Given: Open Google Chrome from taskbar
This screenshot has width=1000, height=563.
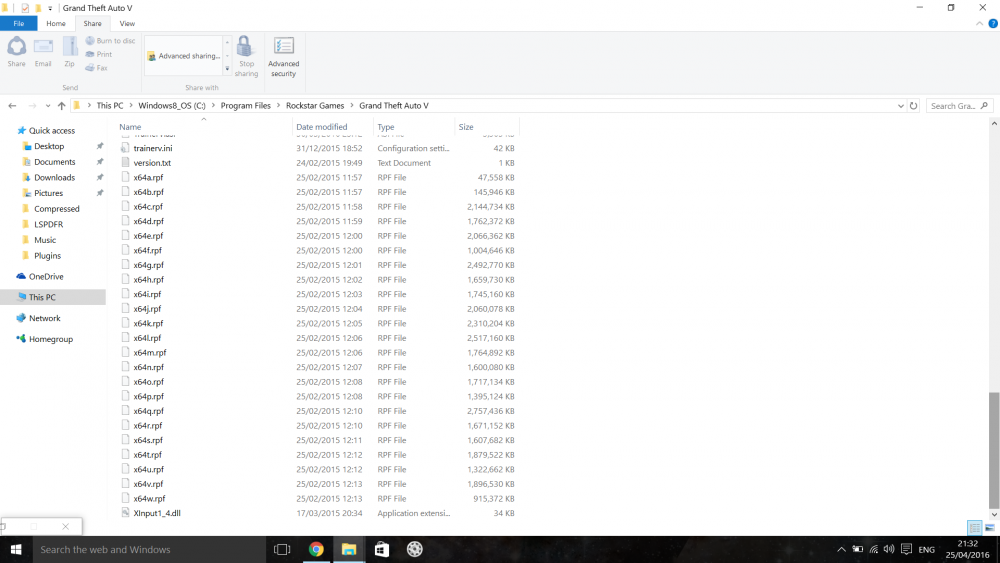Looking at the screenshot, I should click(316, 550).
